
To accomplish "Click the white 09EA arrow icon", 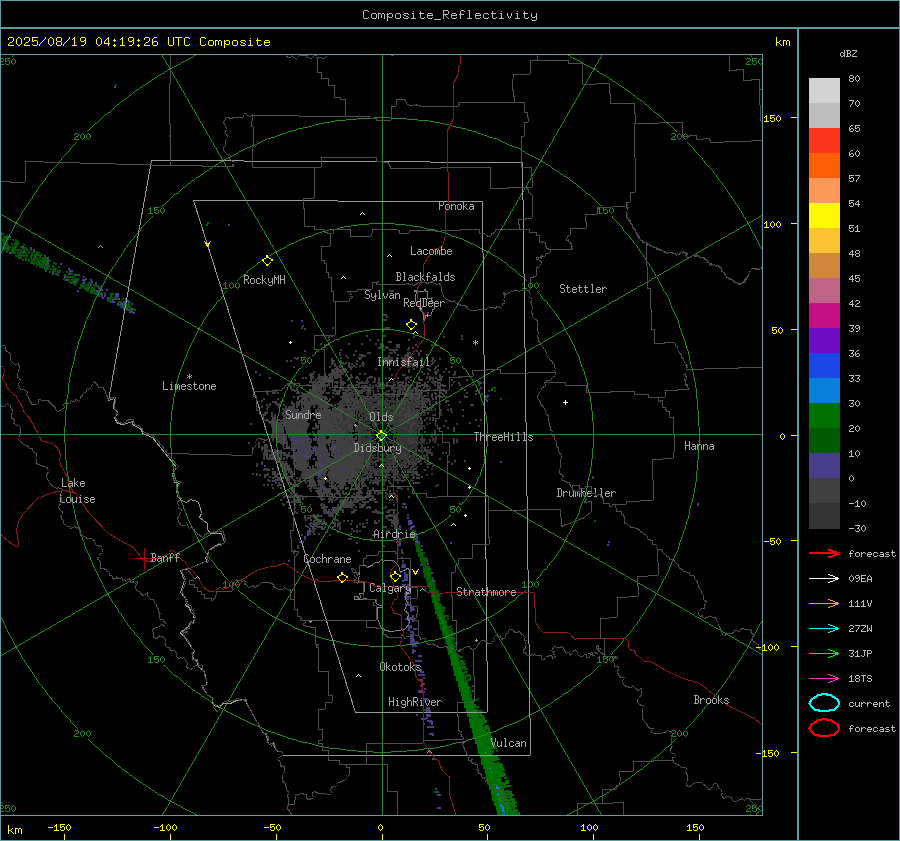I will click(824, 579).
